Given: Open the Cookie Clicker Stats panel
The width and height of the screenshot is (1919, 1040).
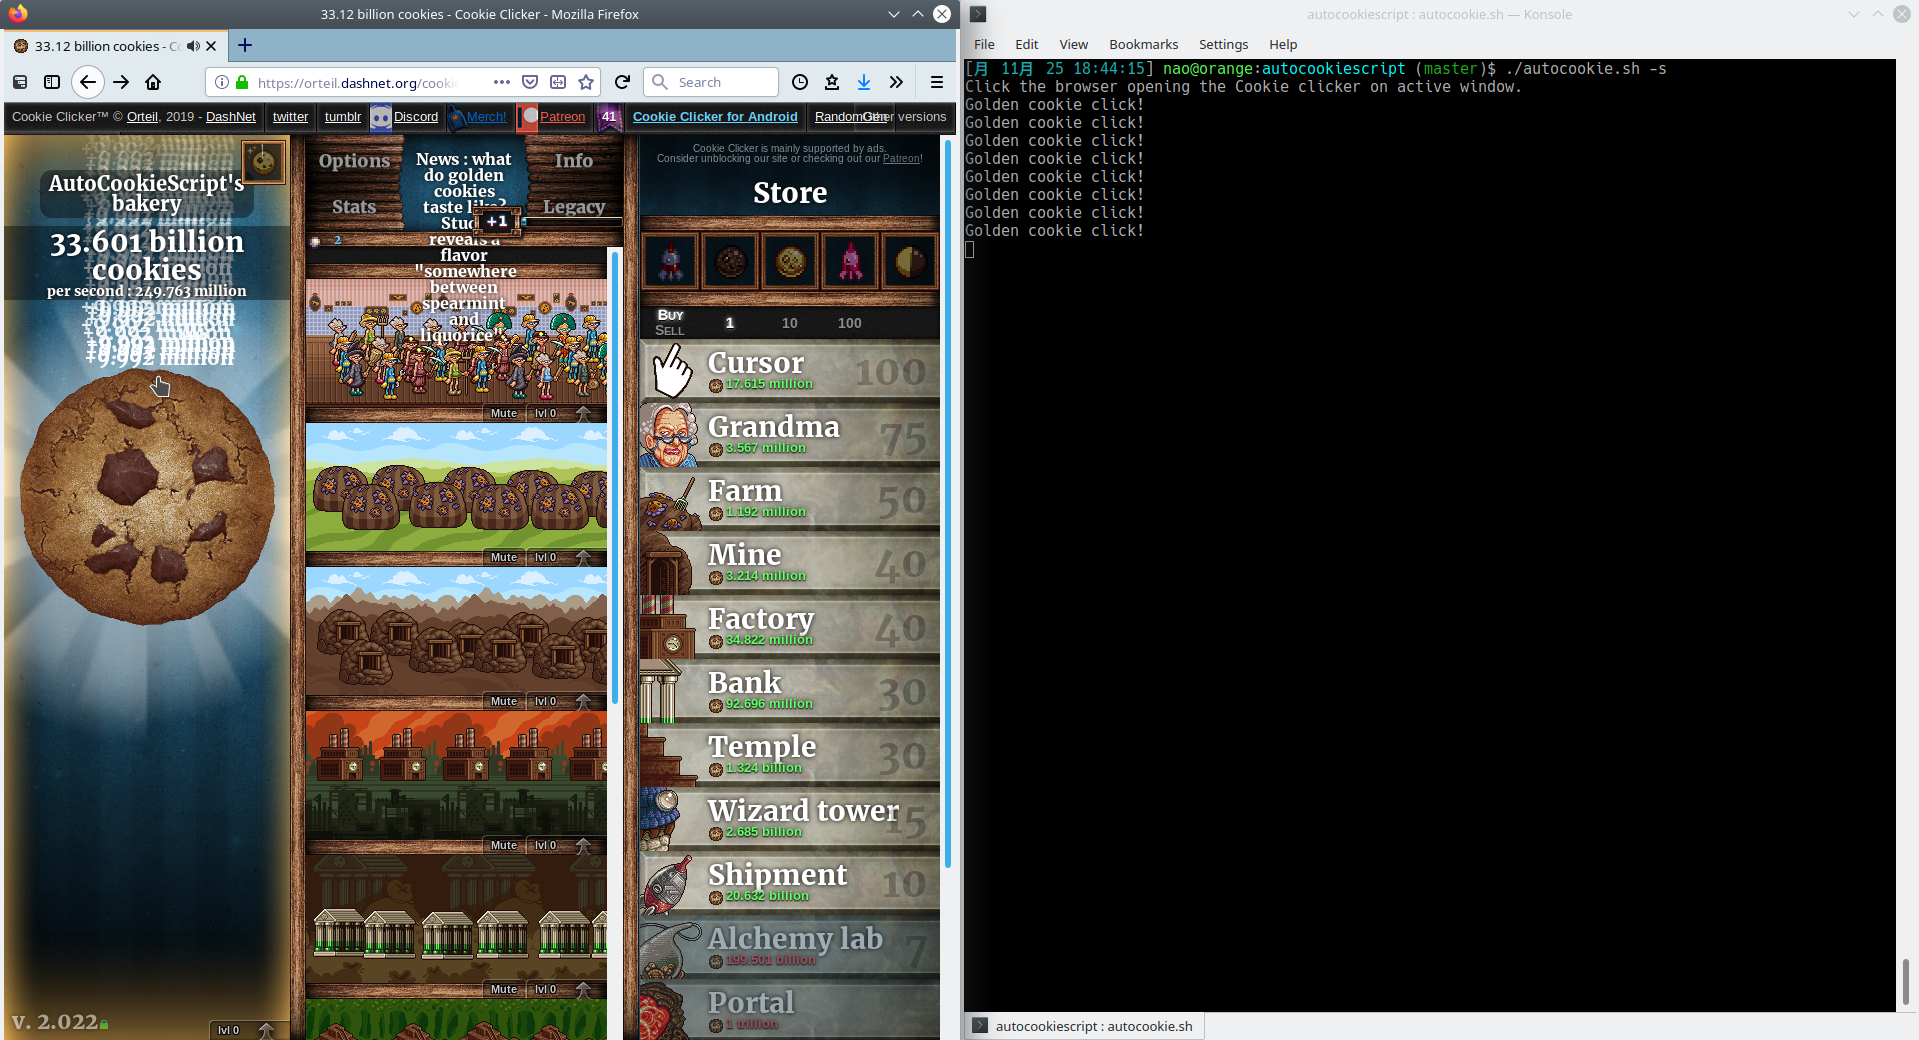Looking at the screenshot, I should 354,207.
